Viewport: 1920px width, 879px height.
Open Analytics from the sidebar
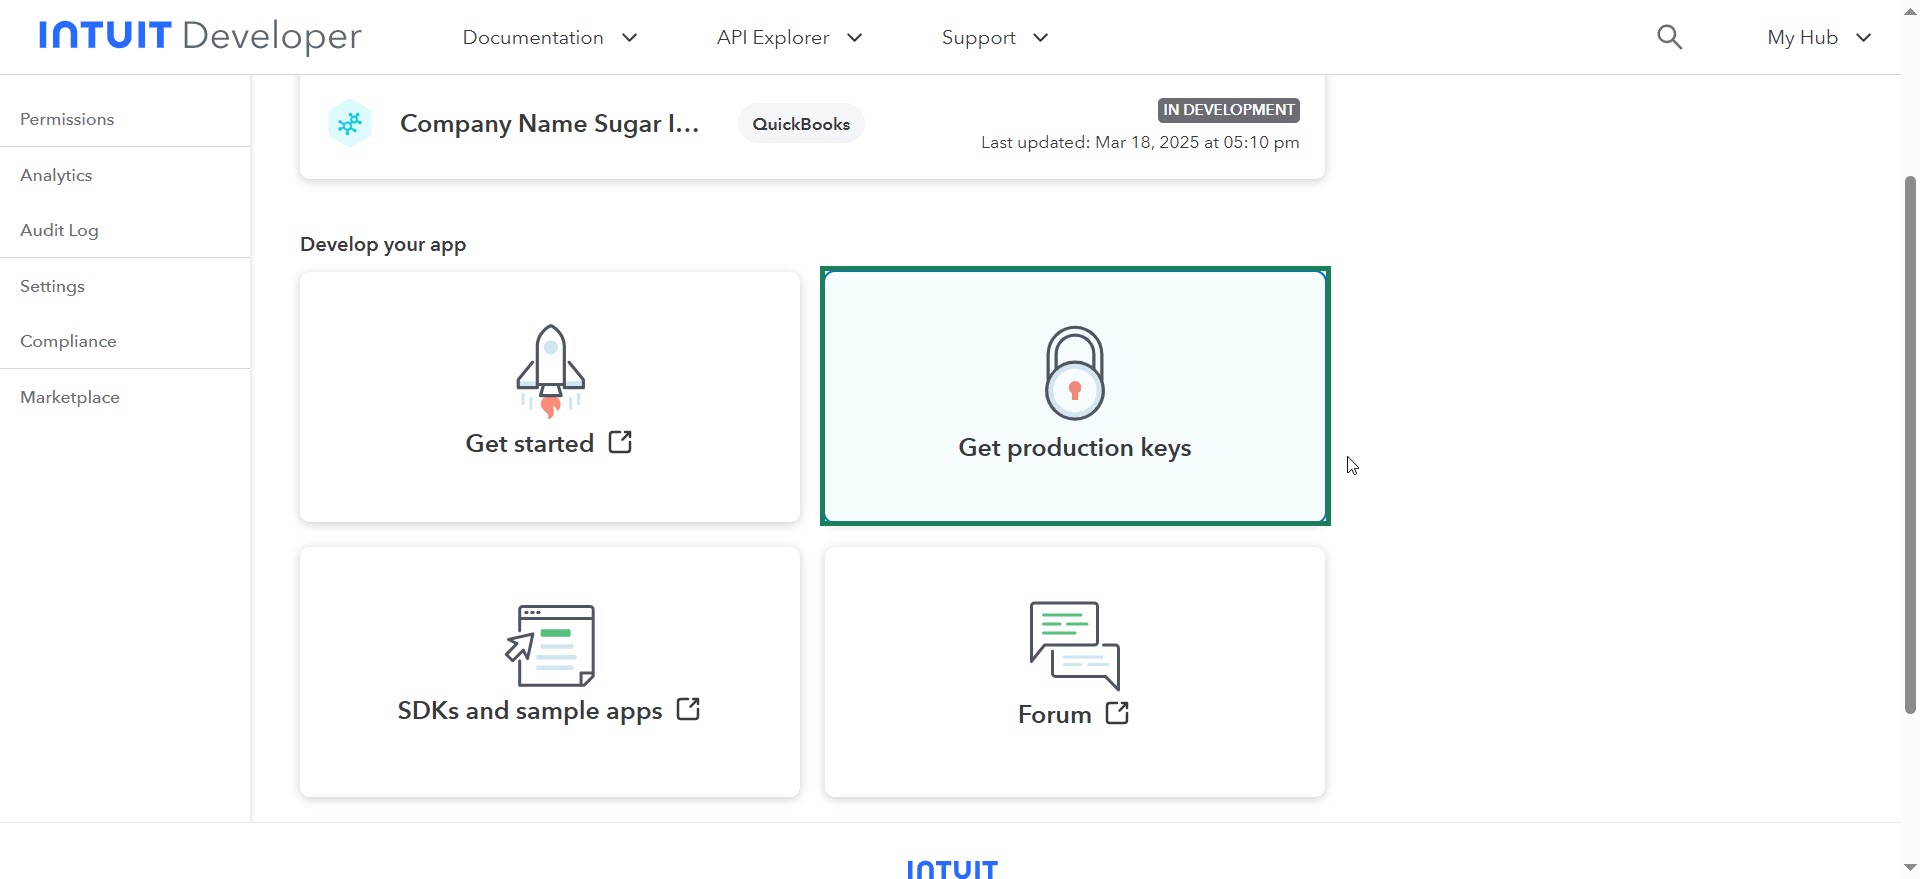pos(56,175)
